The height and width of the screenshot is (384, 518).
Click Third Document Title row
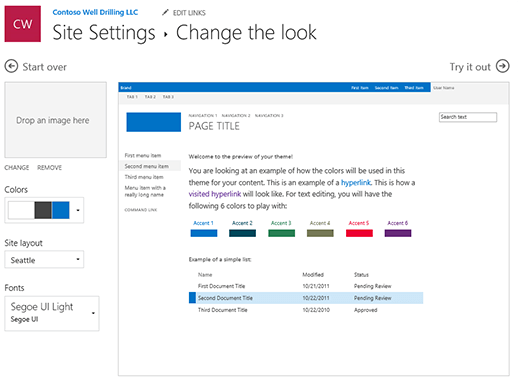pos(306,310)
